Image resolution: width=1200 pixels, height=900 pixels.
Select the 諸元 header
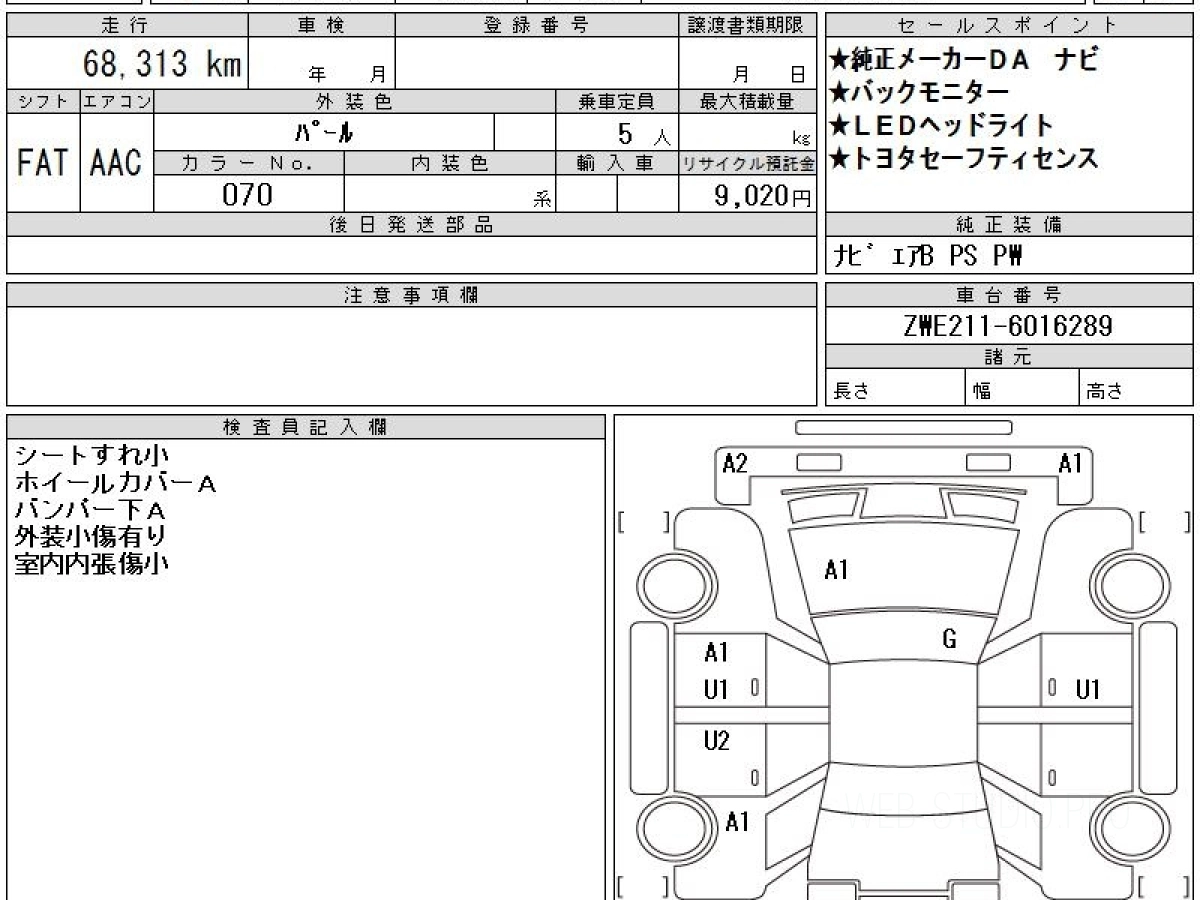tap(1009, 357)
